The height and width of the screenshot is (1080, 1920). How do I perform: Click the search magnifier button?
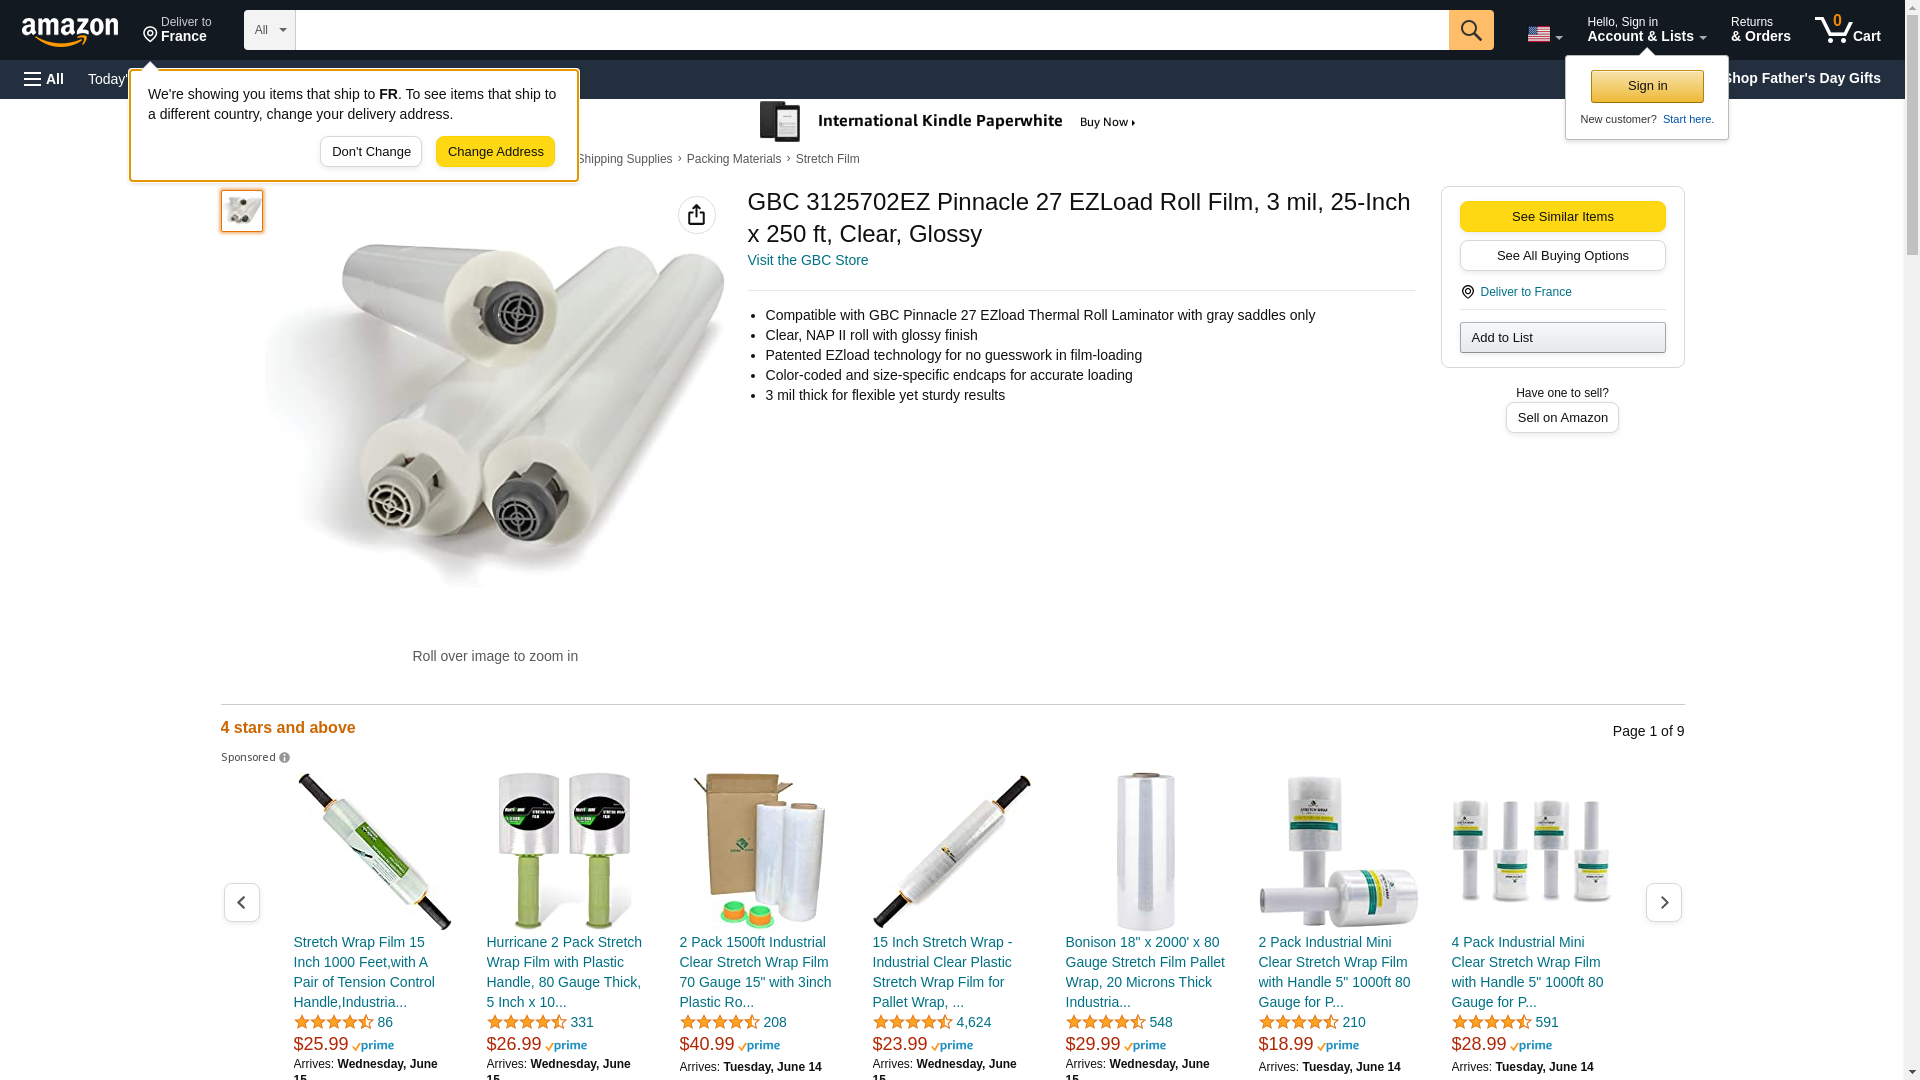(x=1471, y=30)
